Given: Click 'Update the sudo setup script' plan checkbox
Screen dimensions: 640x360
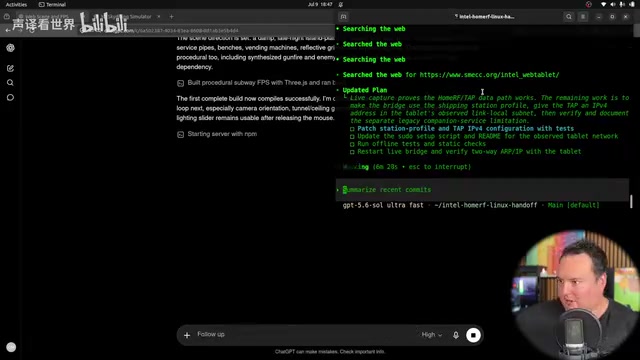Looking at the screenshot, I should click(x=352, y=137).
